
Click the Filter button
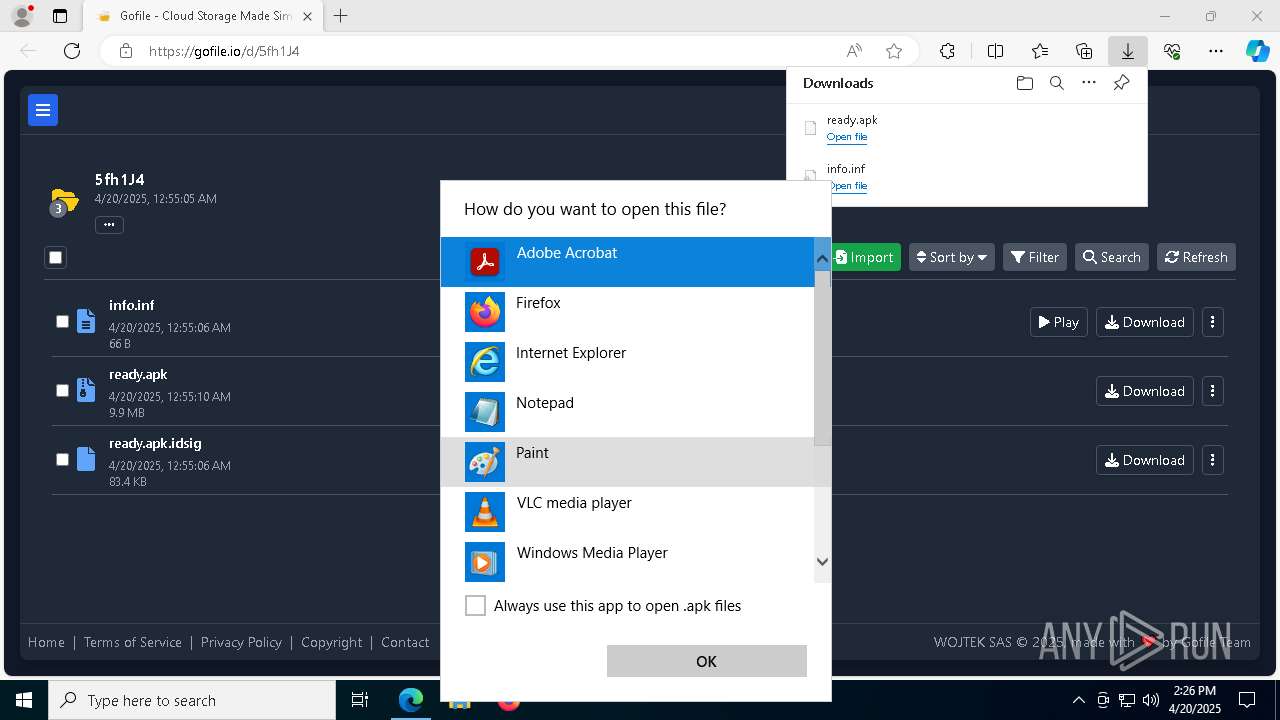1035,257
